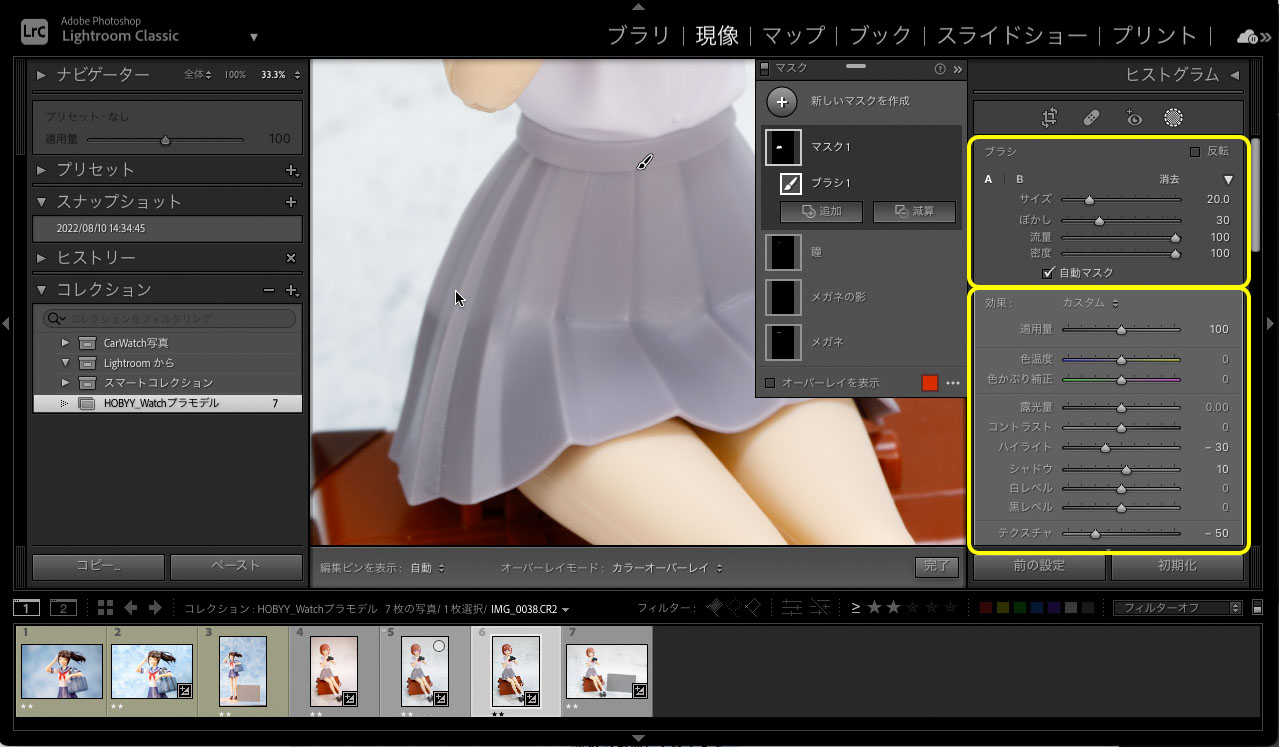This screenshot has height=747, width=1279.
Task: Collapse the ヒストグラム panel triangle
Action: [1234, 75]
